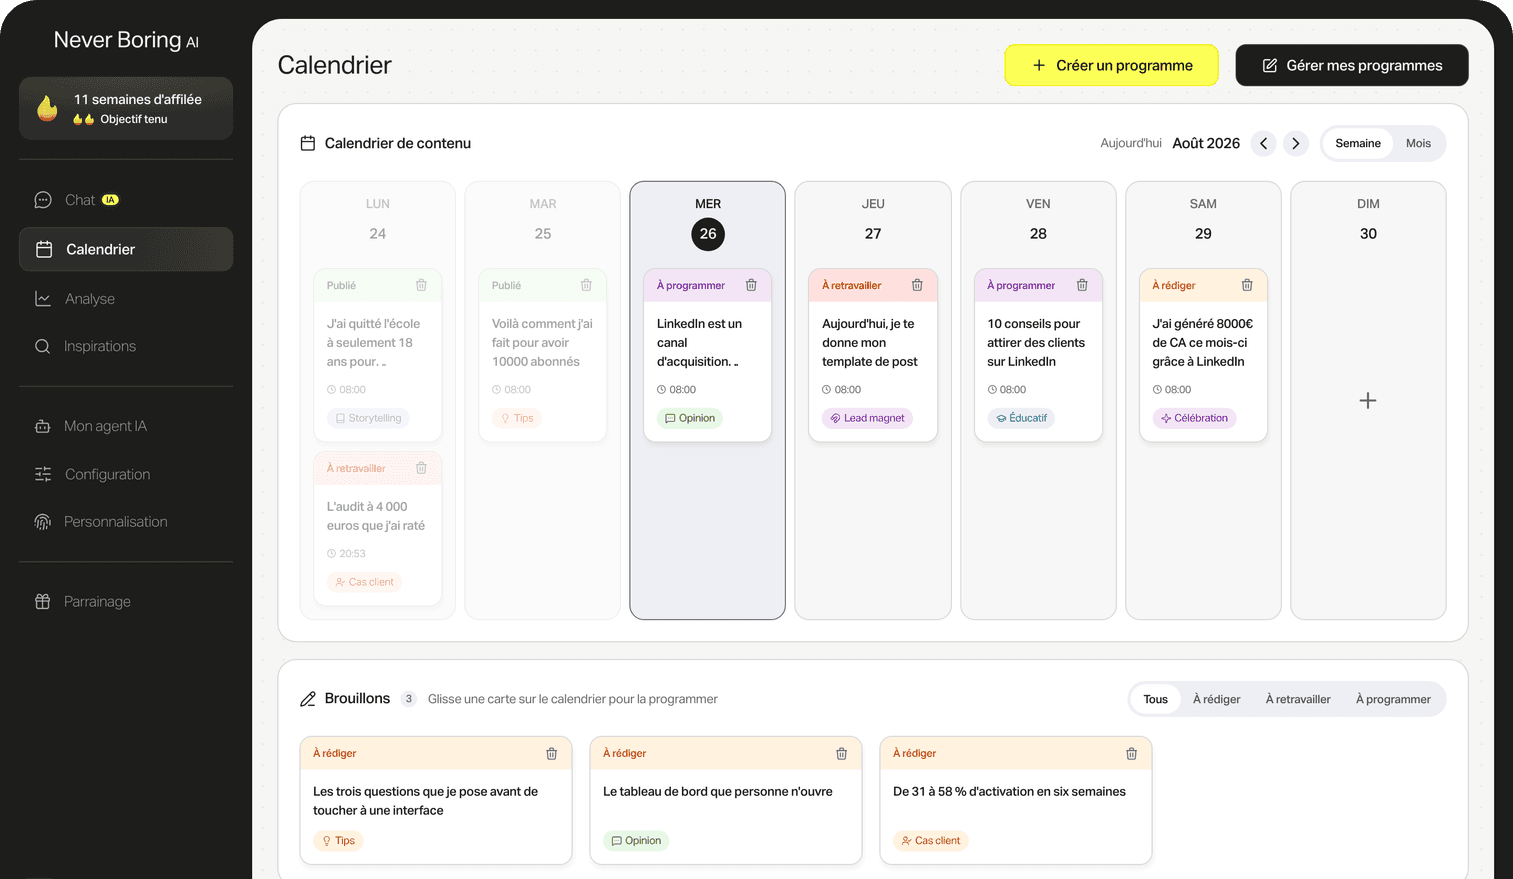1513x879 pixels.
Task: Click the Brouillons pencil icon
Action: click(308, 699)
